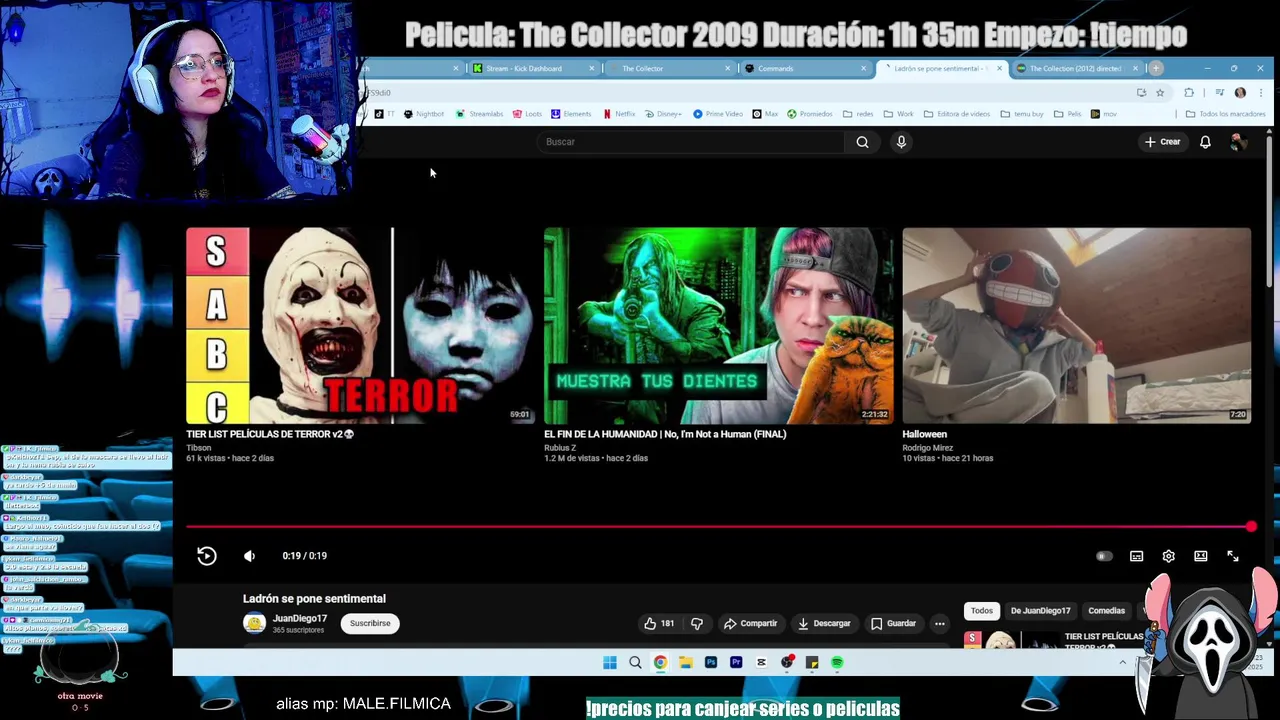Replay the video with the replay button
This screenshot has height=720, width=1280.
point(207,556)
